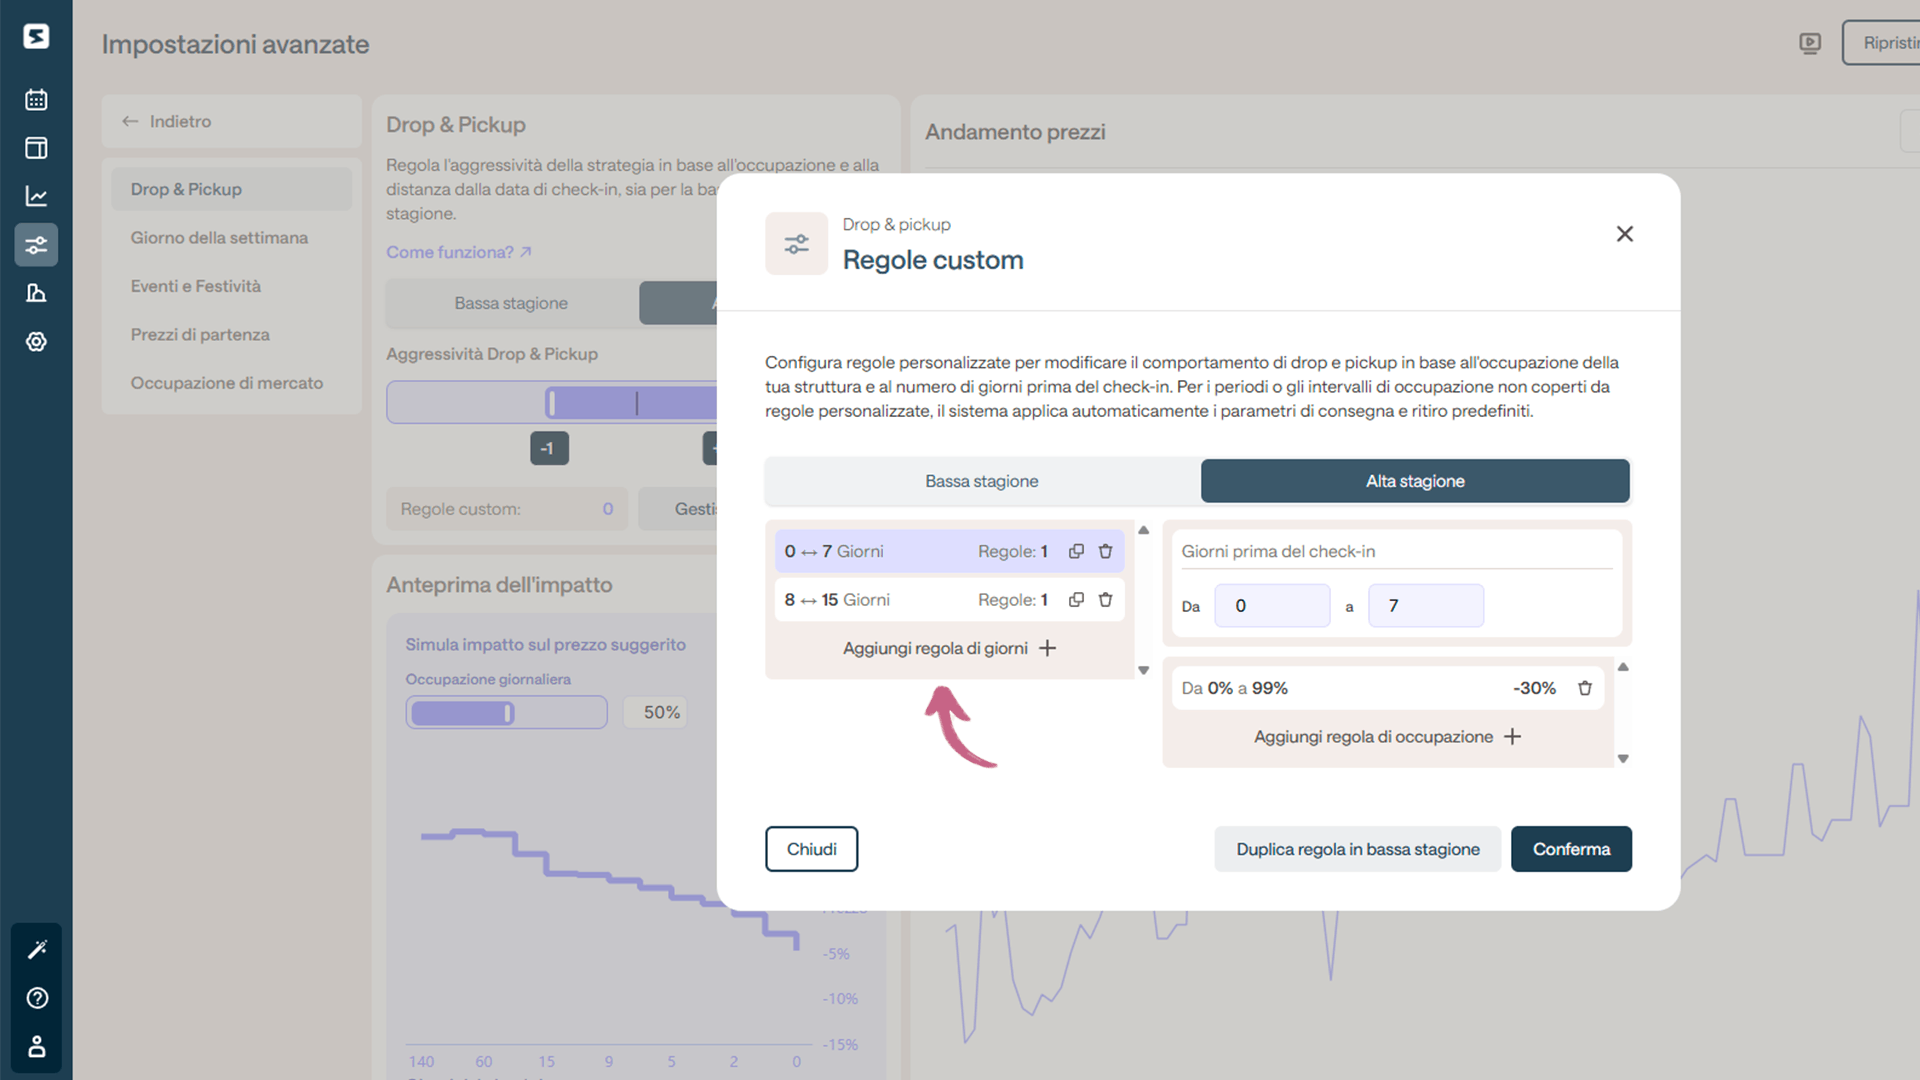Click the sliders icon in dialog header
The width and height of the screenshot is (1920, 1080).
797,244
